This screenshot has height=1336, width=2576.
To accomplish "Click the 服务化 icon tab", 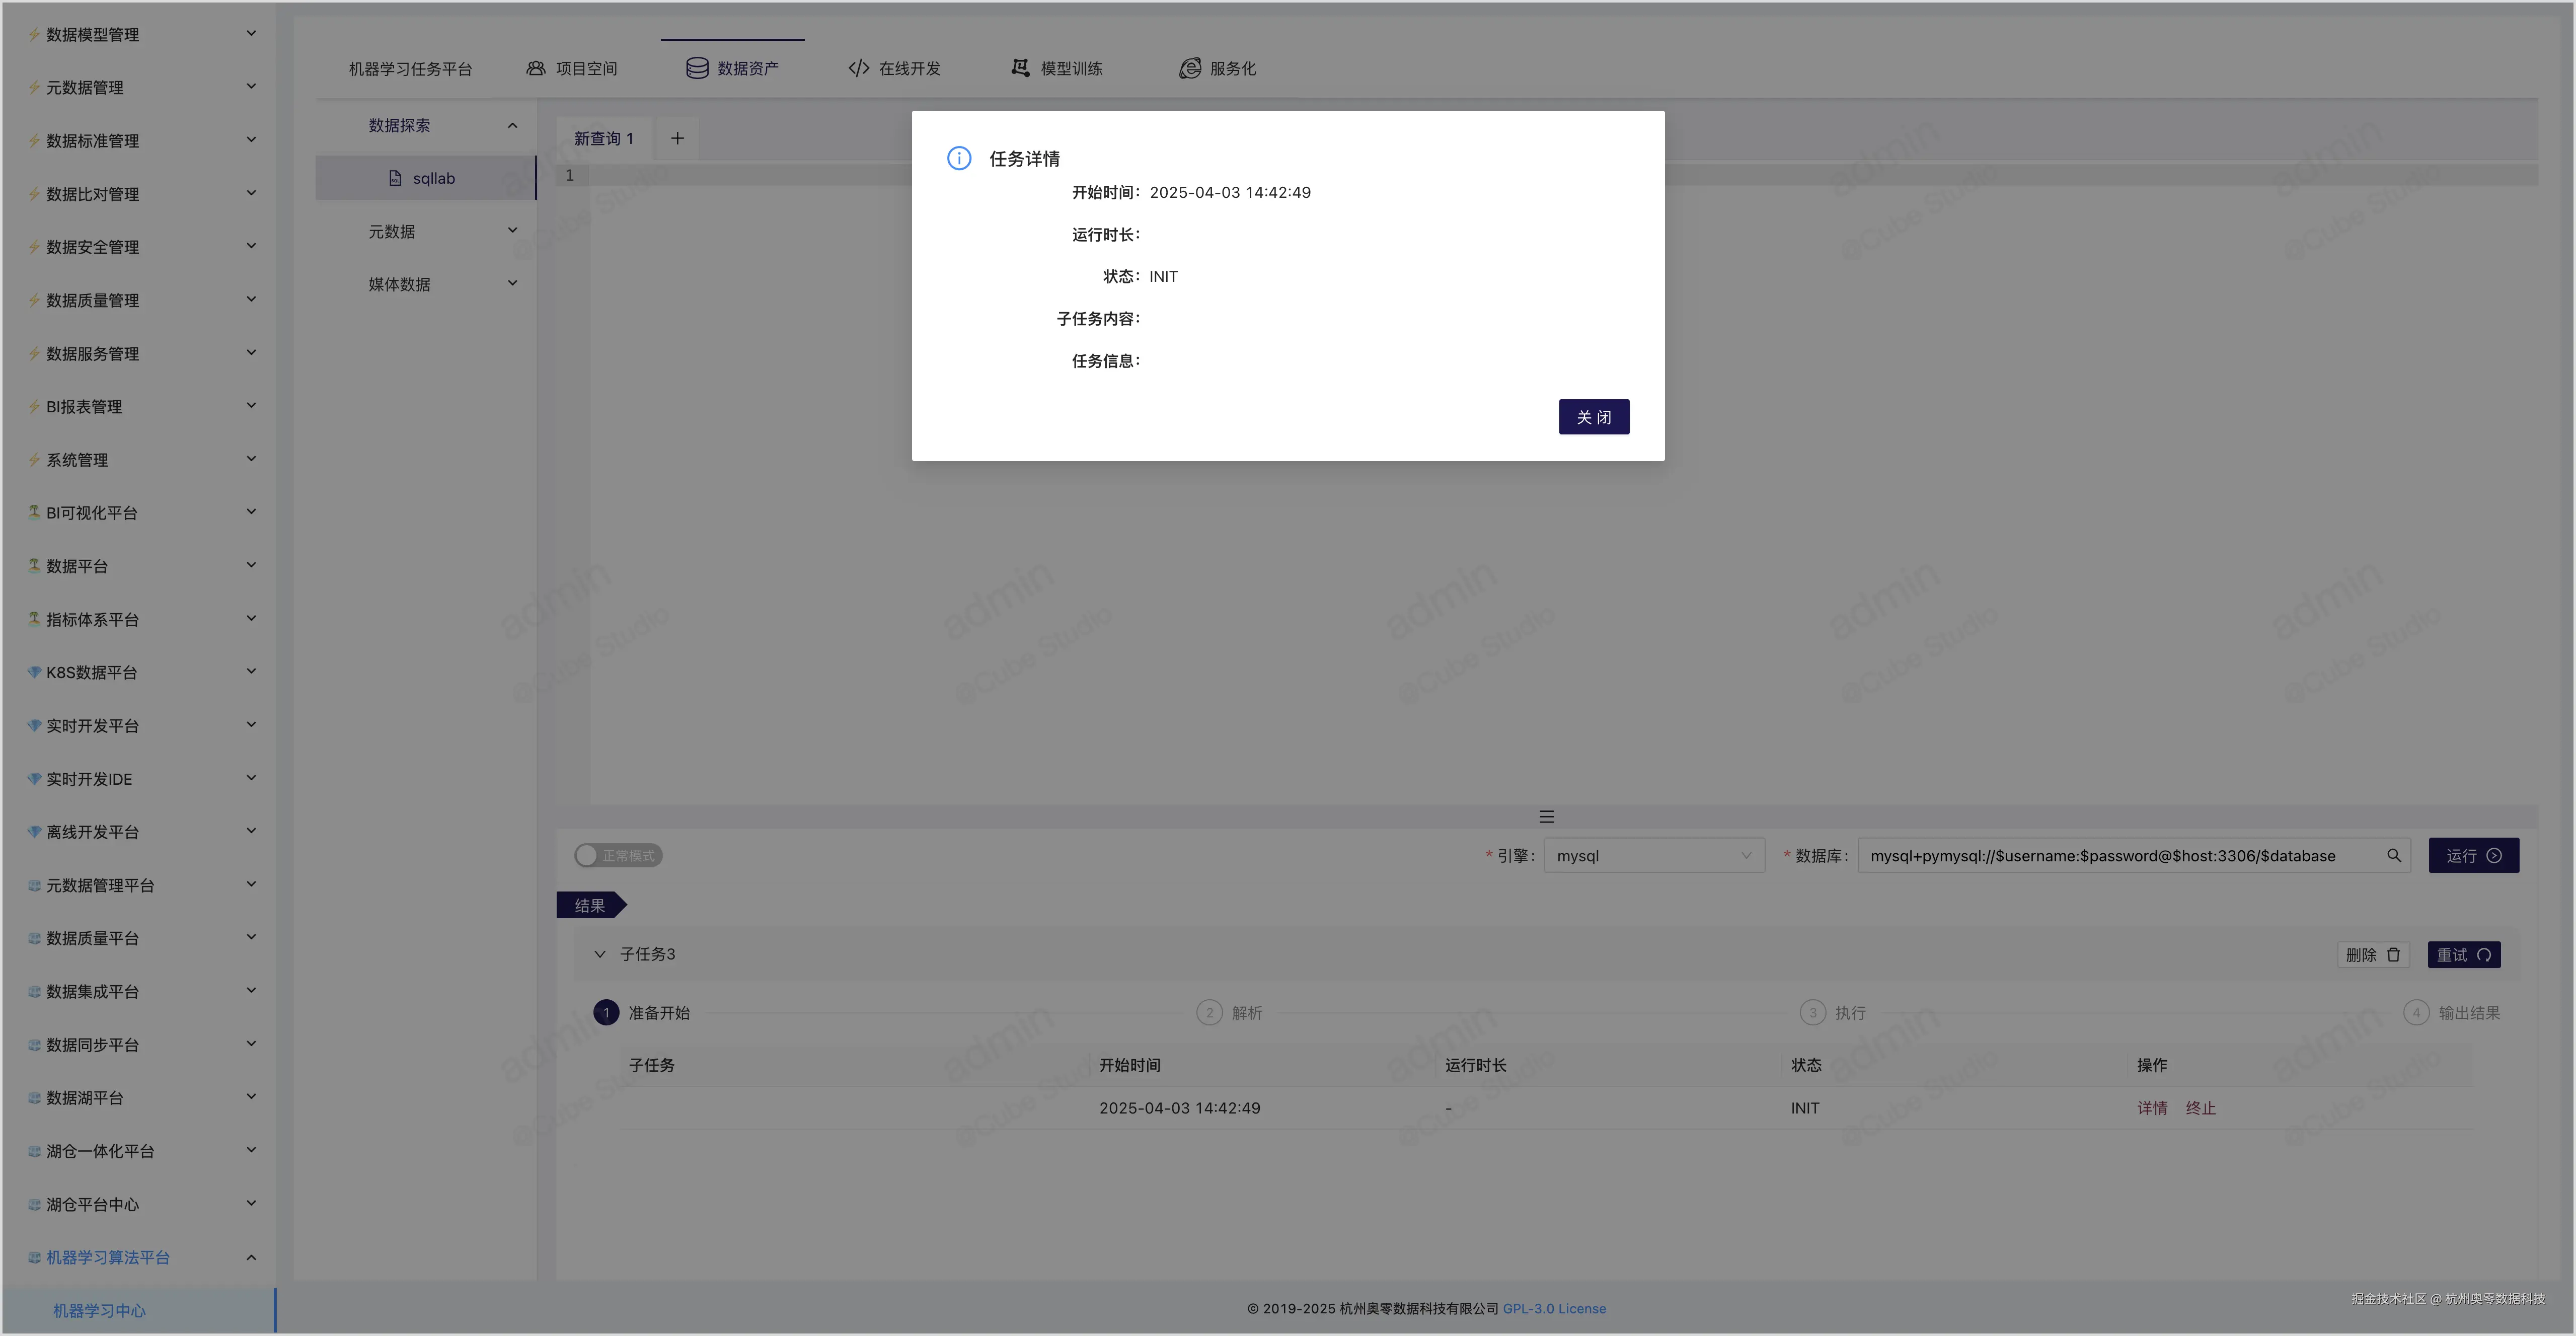I will (x=1189, y=68).
